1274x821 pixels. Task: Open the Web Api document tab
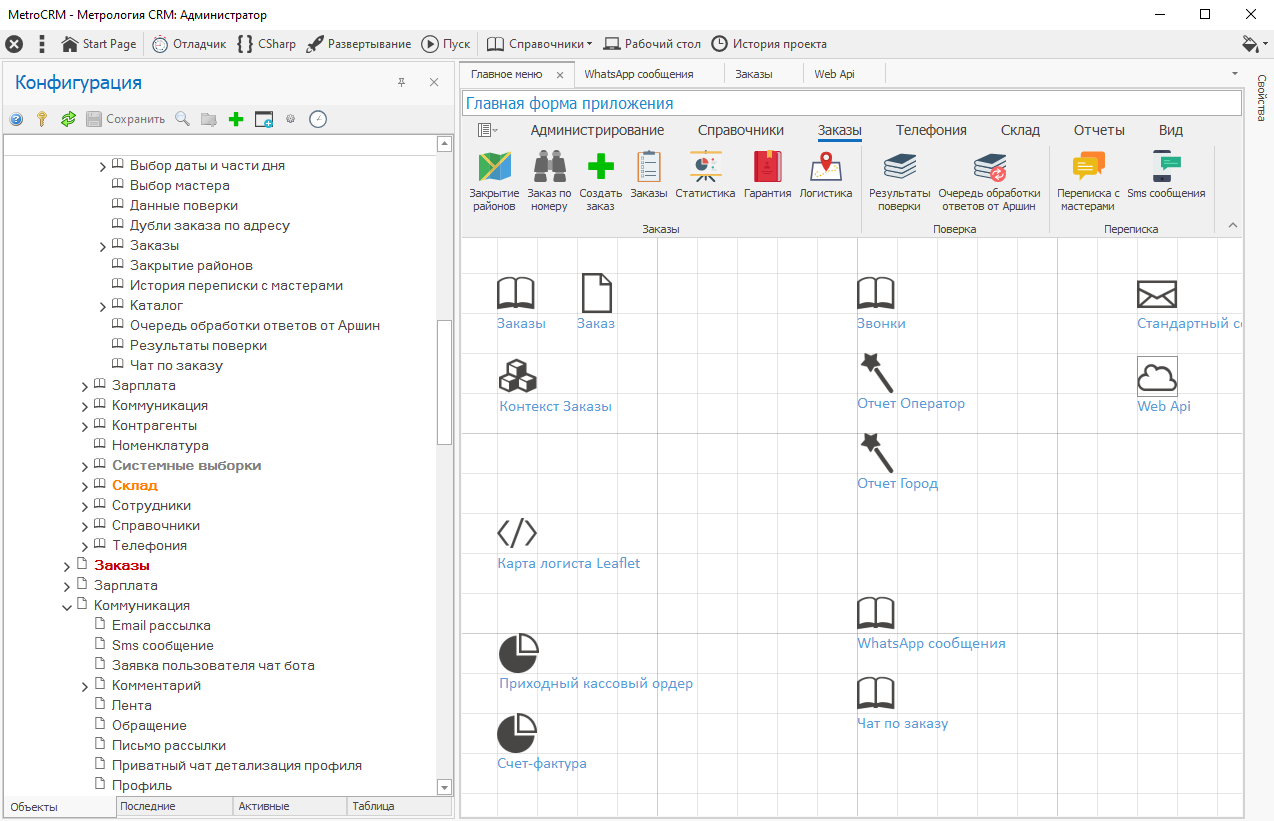[834, 74]
